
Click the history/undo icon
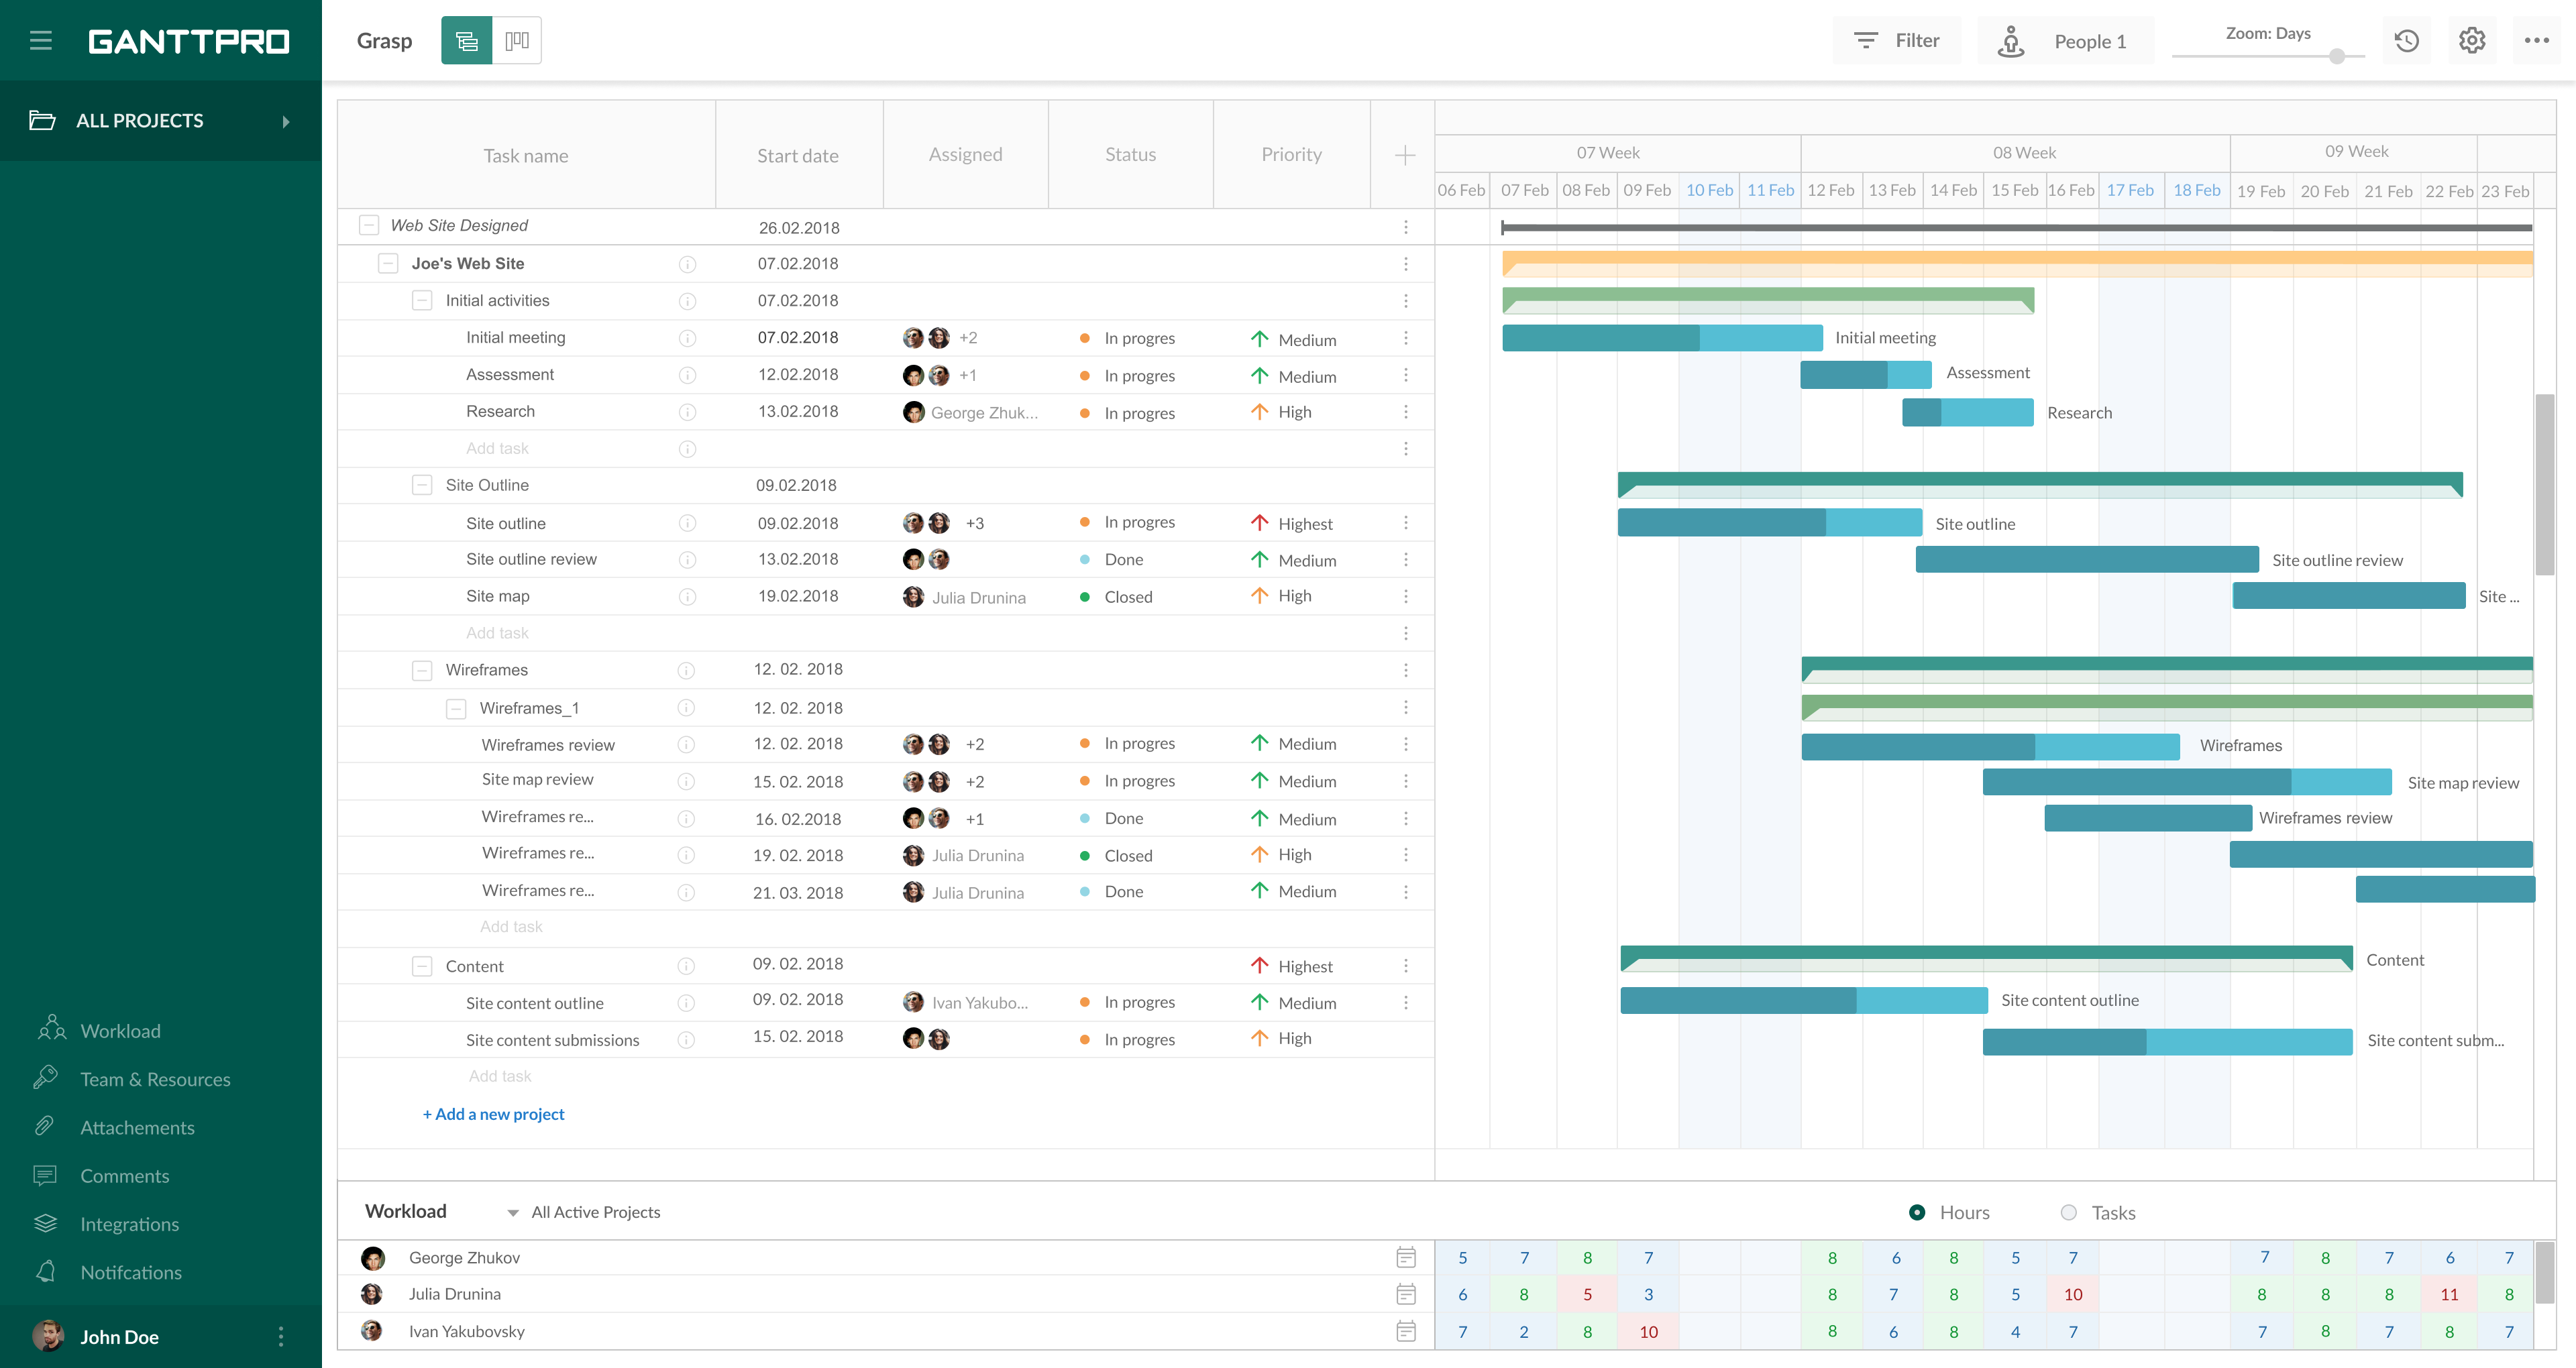tap(2408, 38)
